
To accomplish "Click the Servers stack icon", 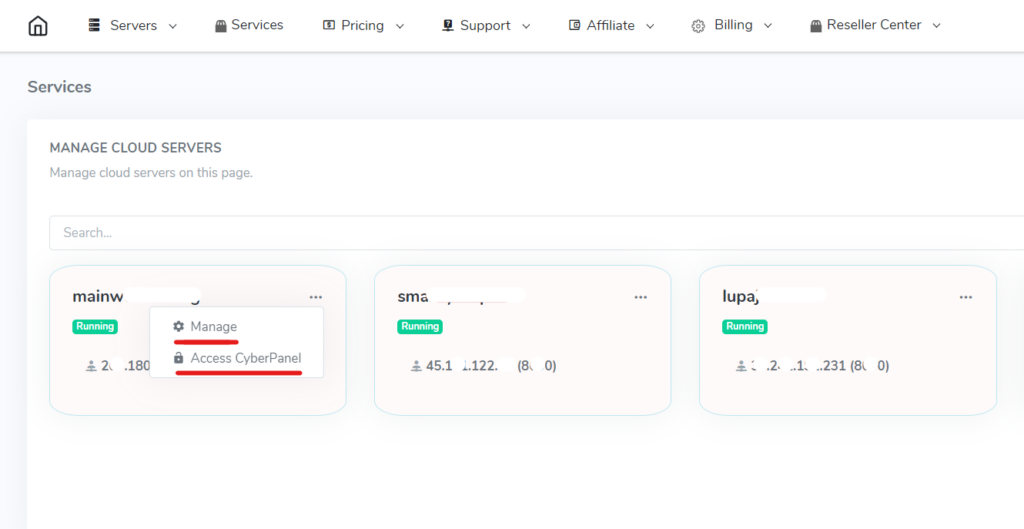I will [95, 25].
